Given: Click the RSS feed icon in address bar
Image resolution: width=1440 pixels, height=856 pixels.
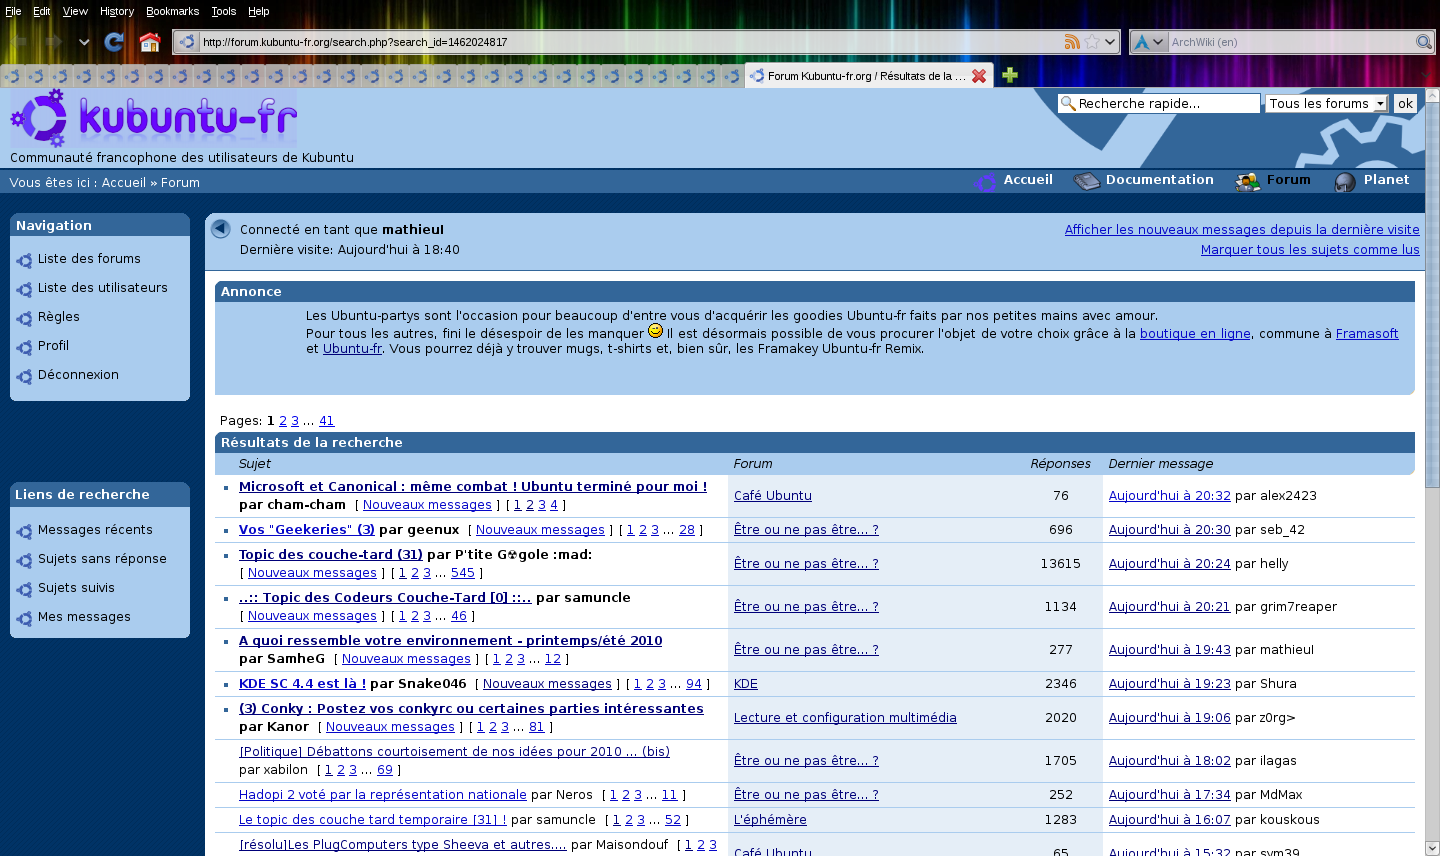Looking at the screenshot, I should (1072, 42).
